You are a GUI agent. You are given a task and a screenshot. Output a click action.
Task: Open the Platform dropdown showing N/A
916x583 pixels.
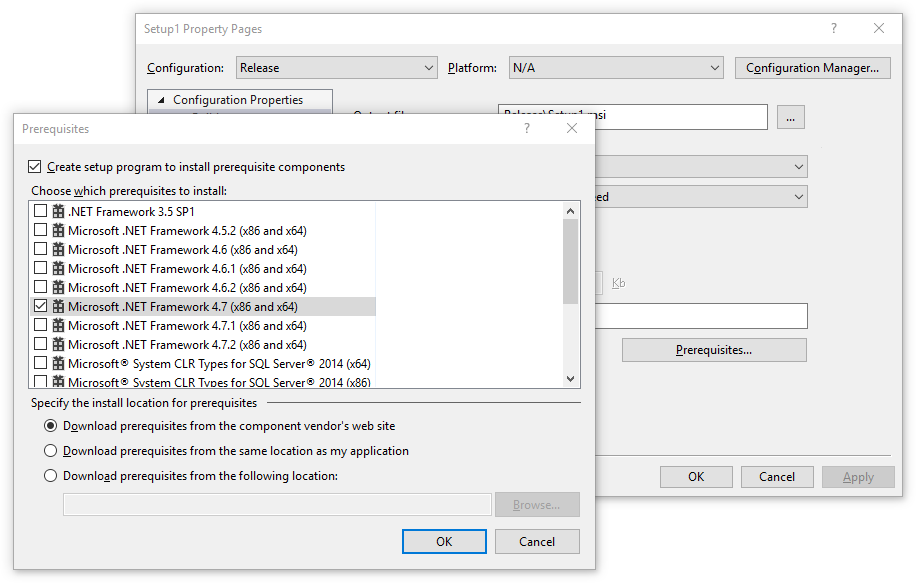pos(615,68)
